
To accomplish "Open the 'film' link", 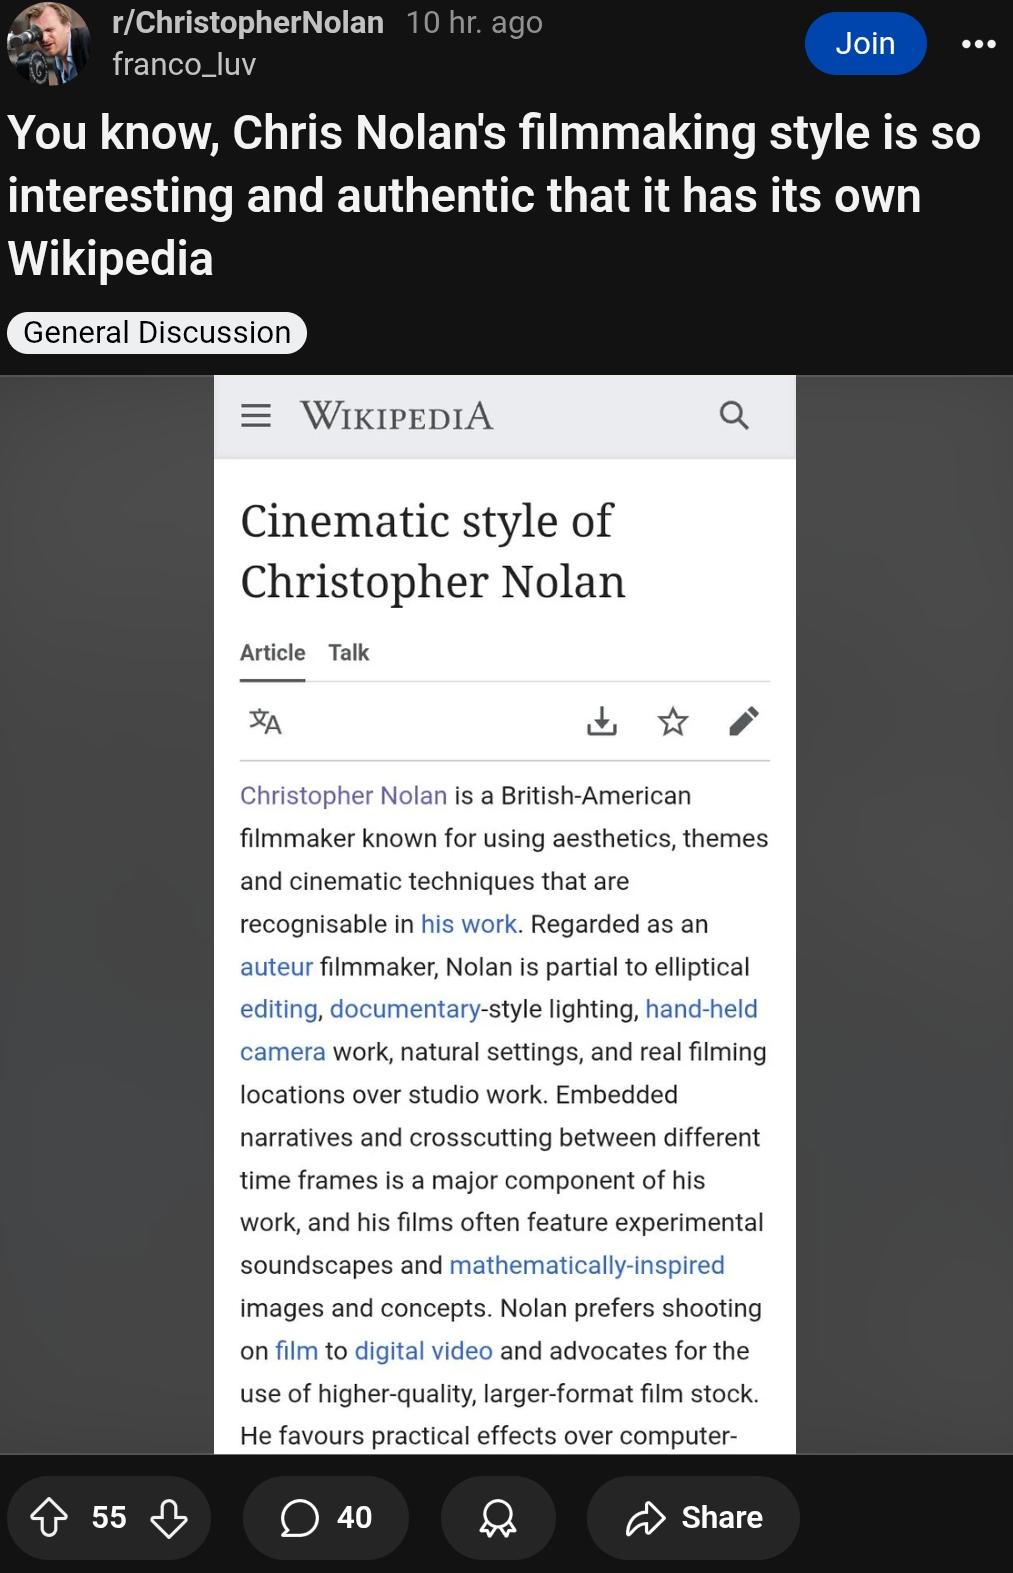I will coord(296,1351).
